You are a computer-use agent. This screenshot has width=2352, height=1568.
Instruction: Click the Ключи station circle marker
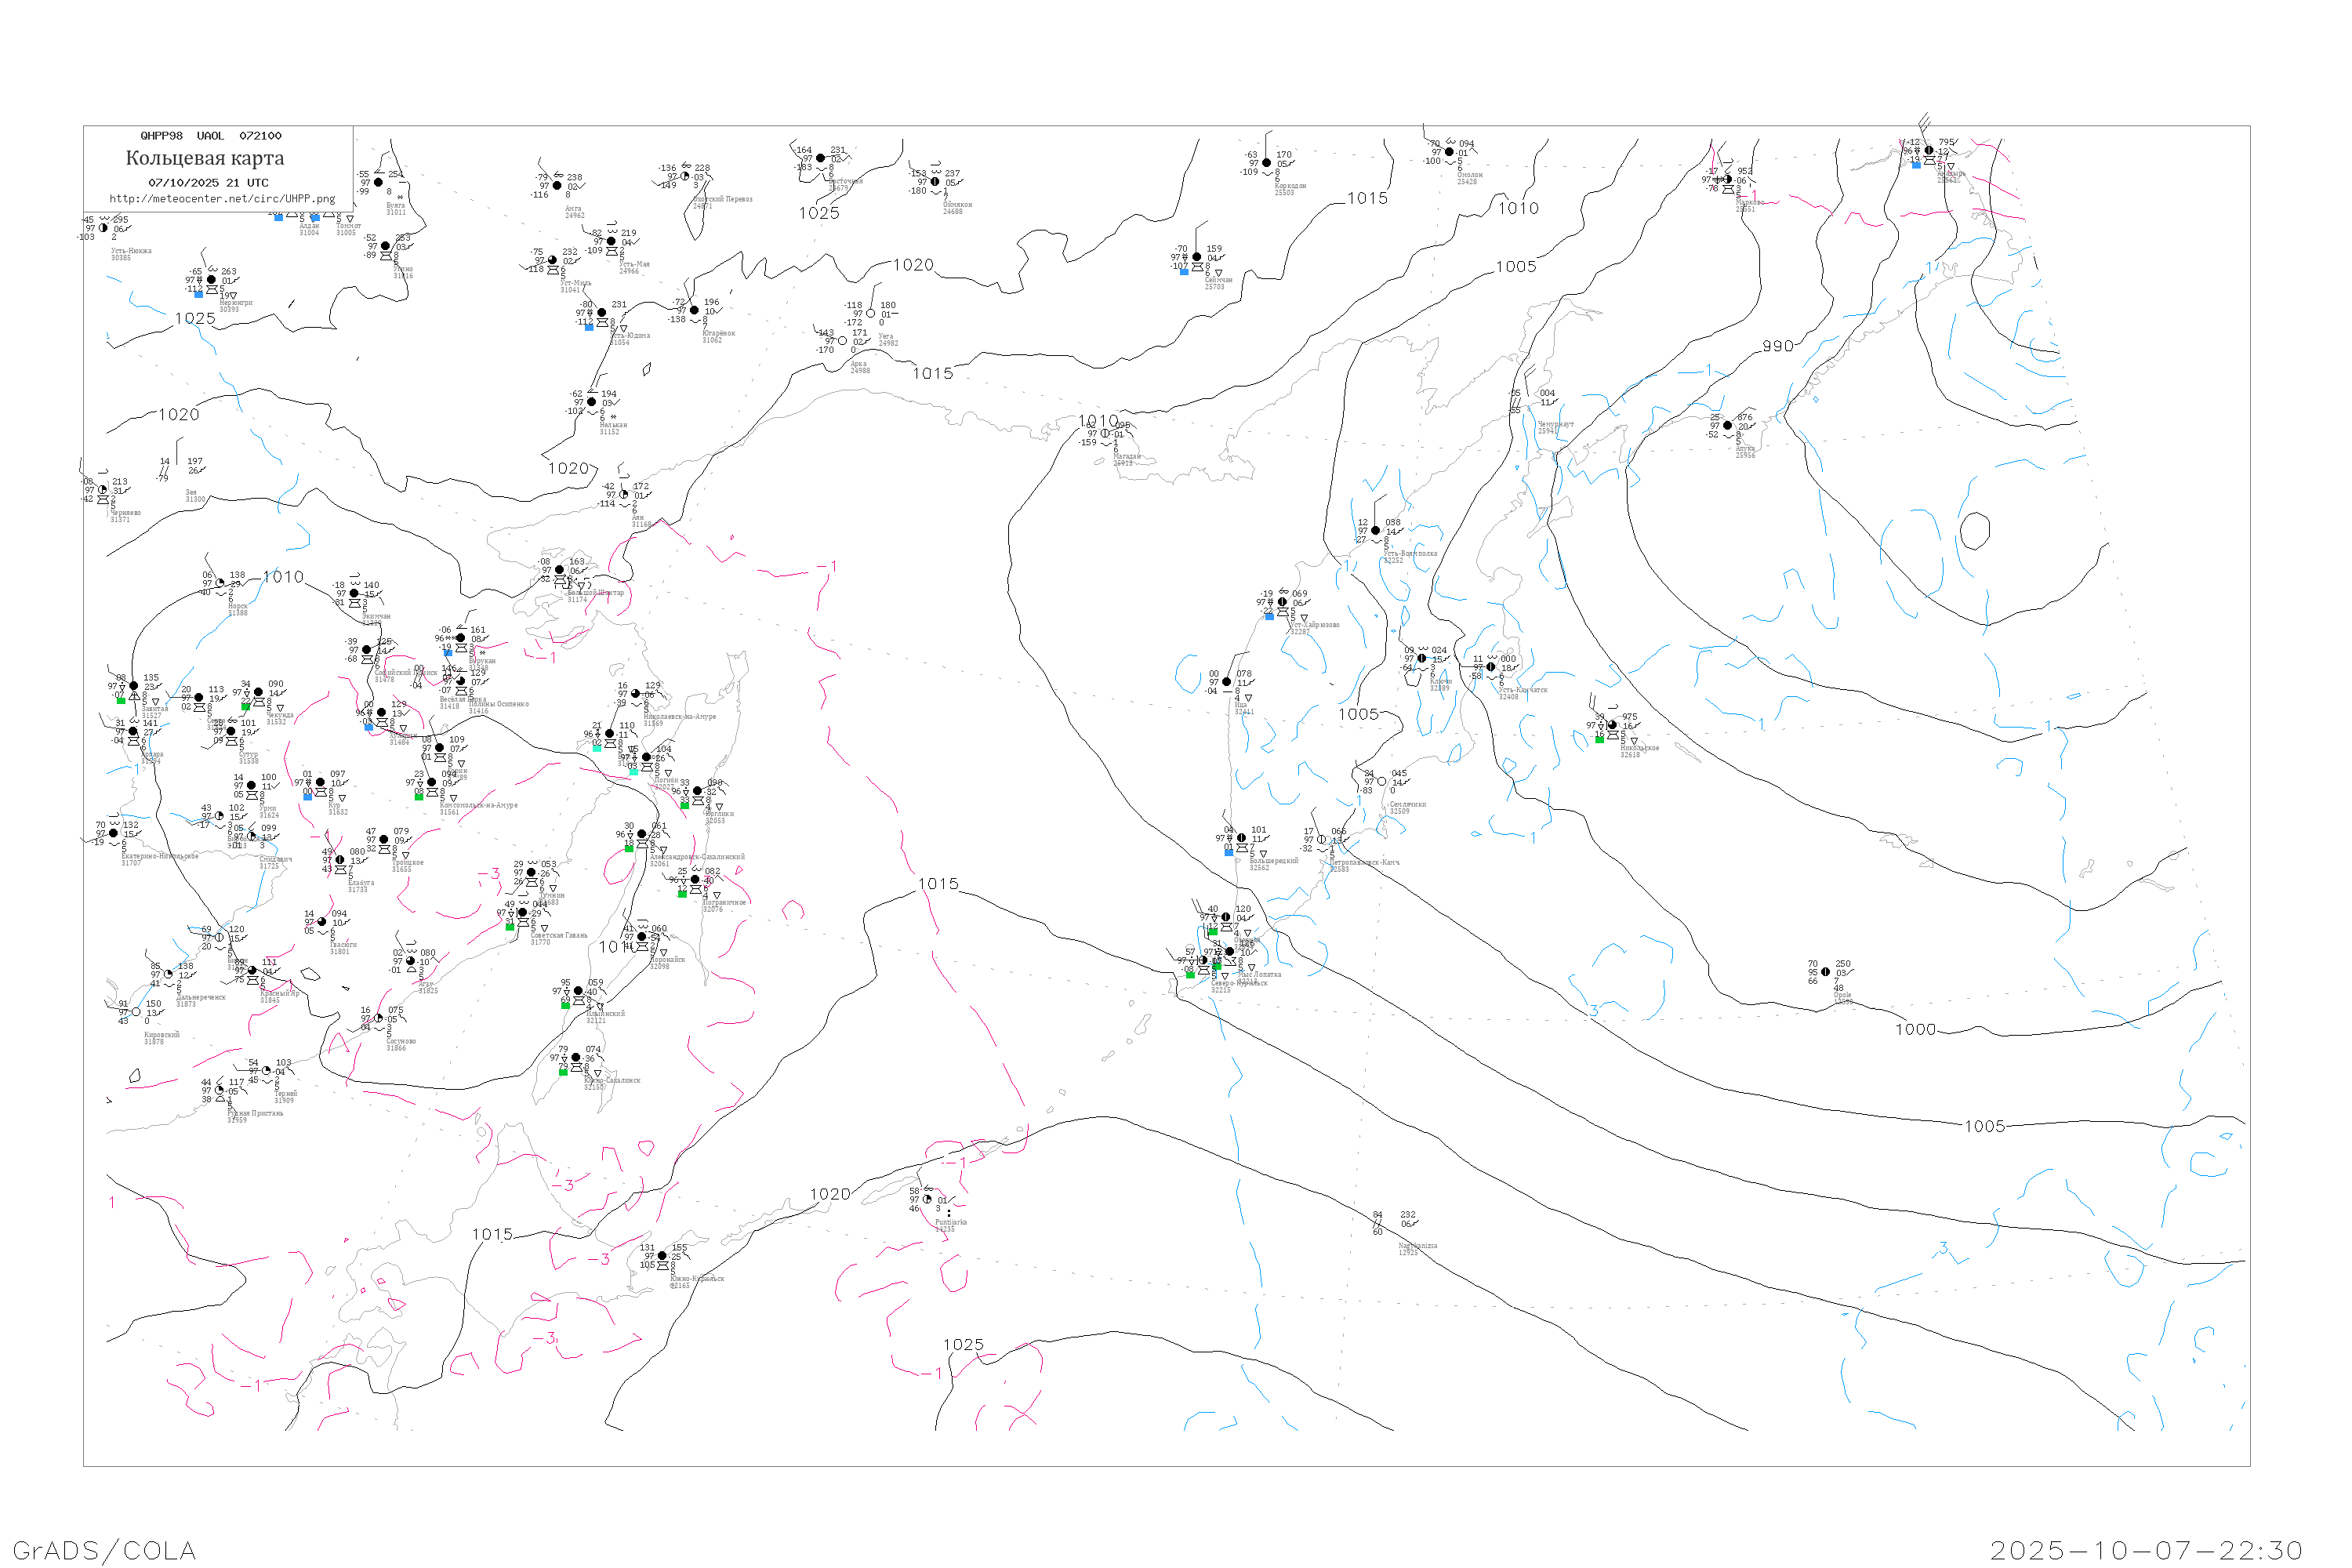pyautogui.click(x=1422, y=659)
